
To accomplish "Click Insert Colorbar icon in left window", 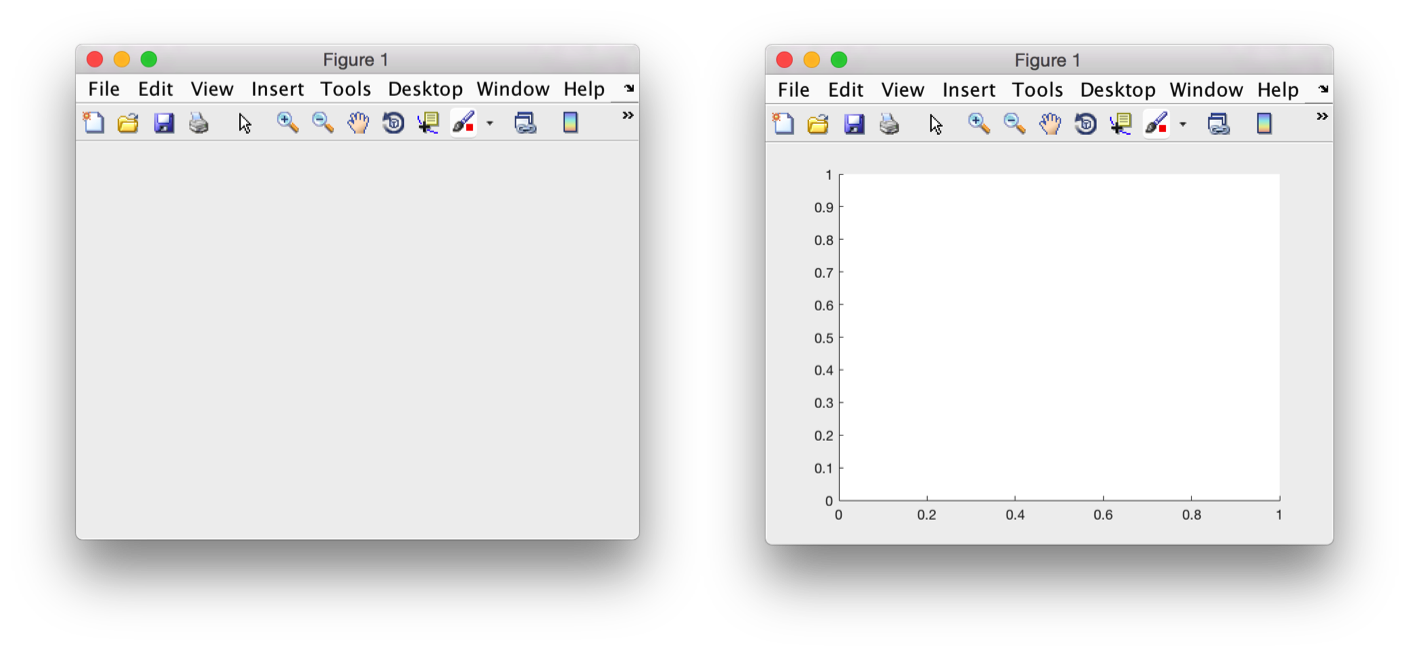I will [x=570, y=123].
